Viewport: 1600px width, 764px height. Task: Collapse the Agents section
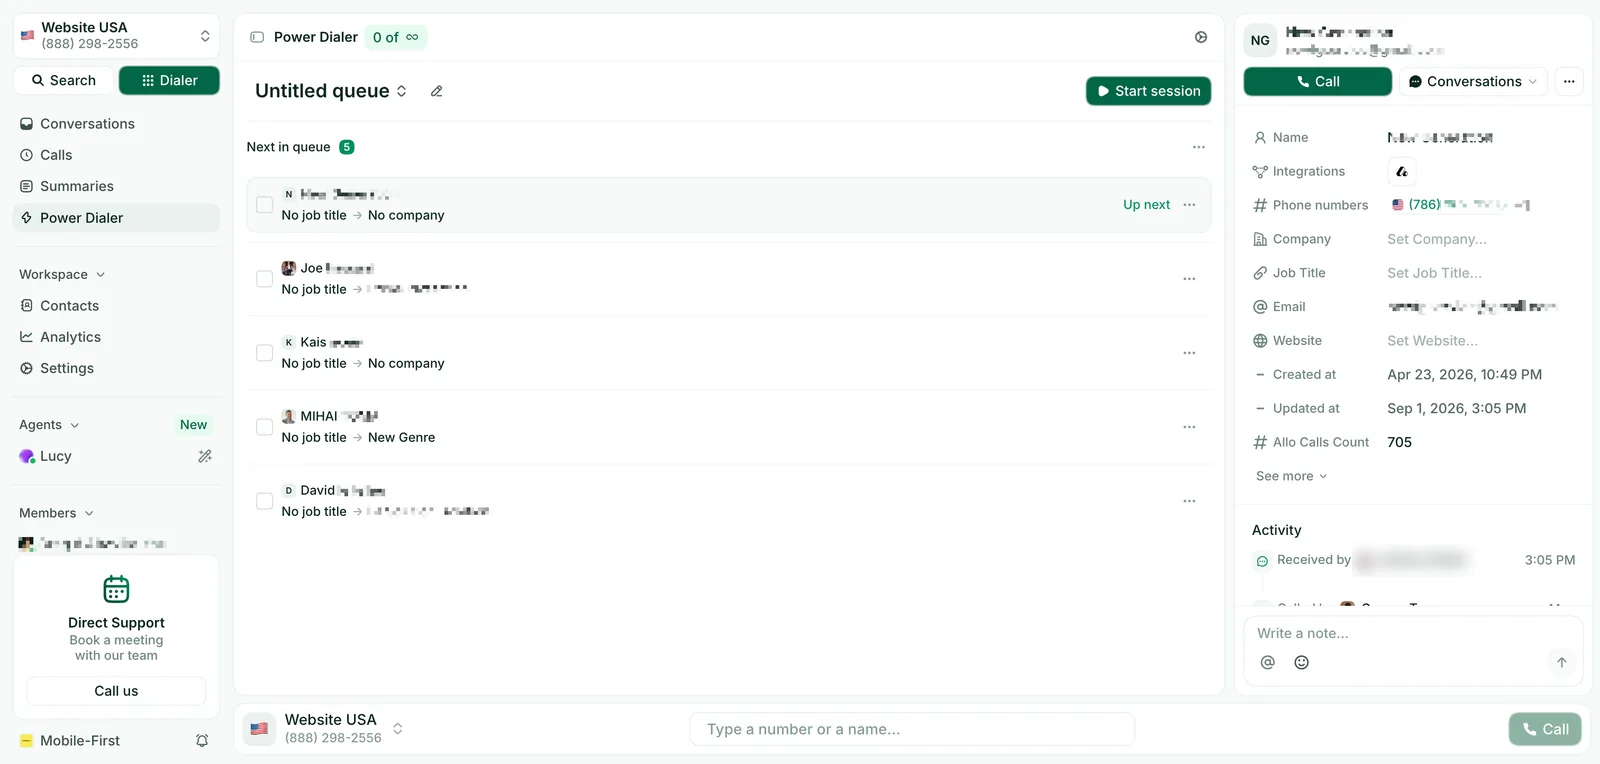[49, 425]
